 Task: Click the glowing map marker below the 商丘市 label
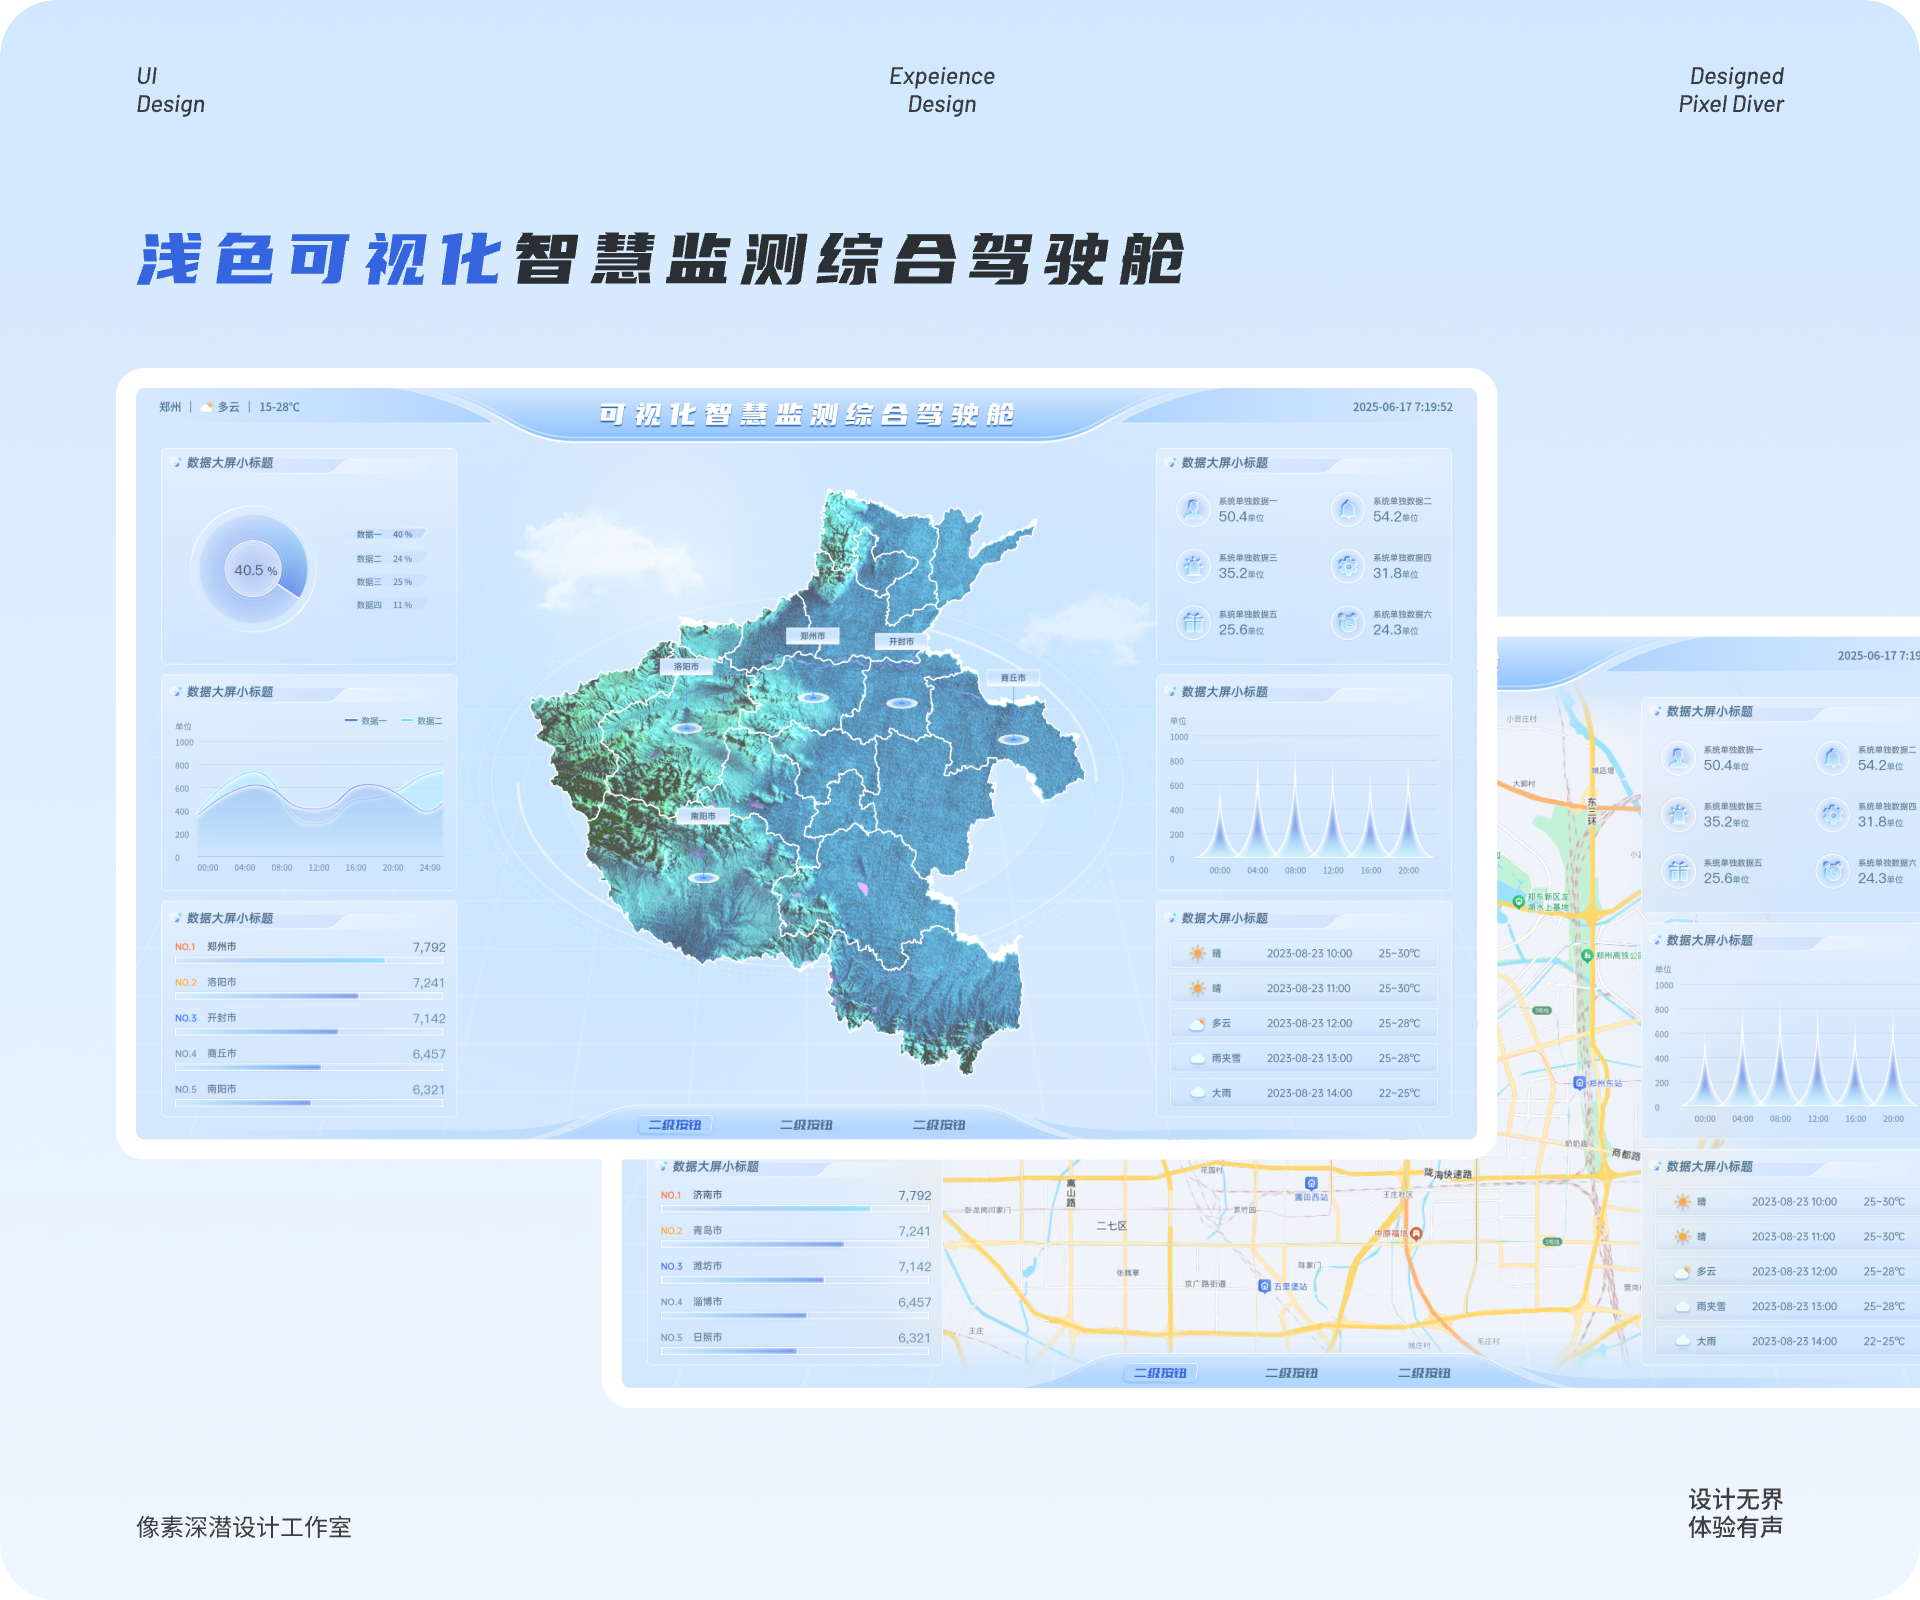(1014, 739)
